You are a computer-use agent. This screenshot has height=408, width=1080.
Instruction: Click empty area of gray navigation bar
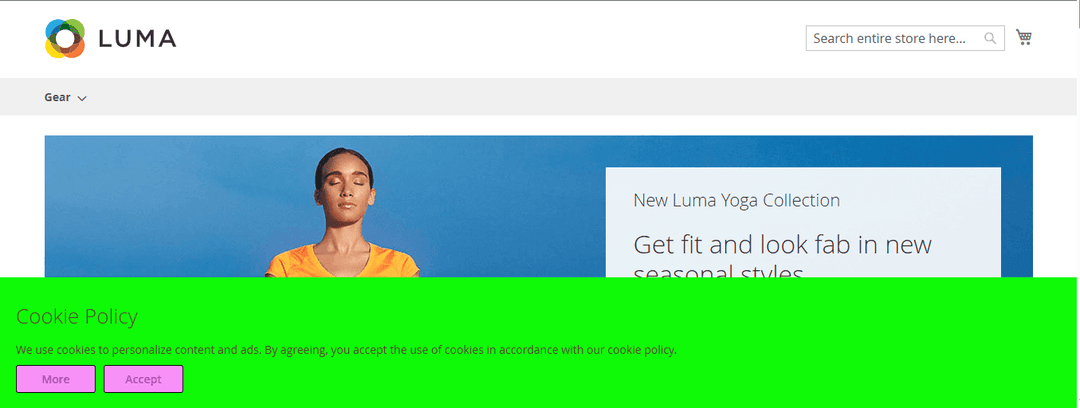click(551, 97)
